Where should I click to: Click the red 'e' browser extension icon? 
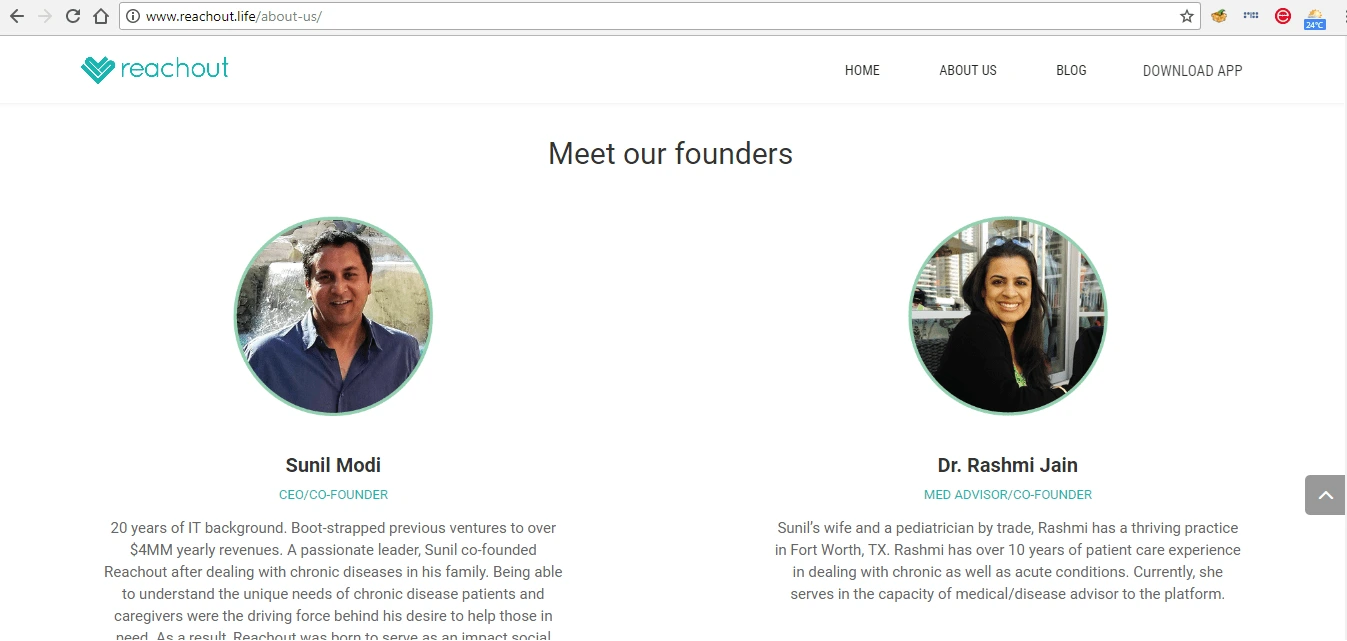point(1282,16)
